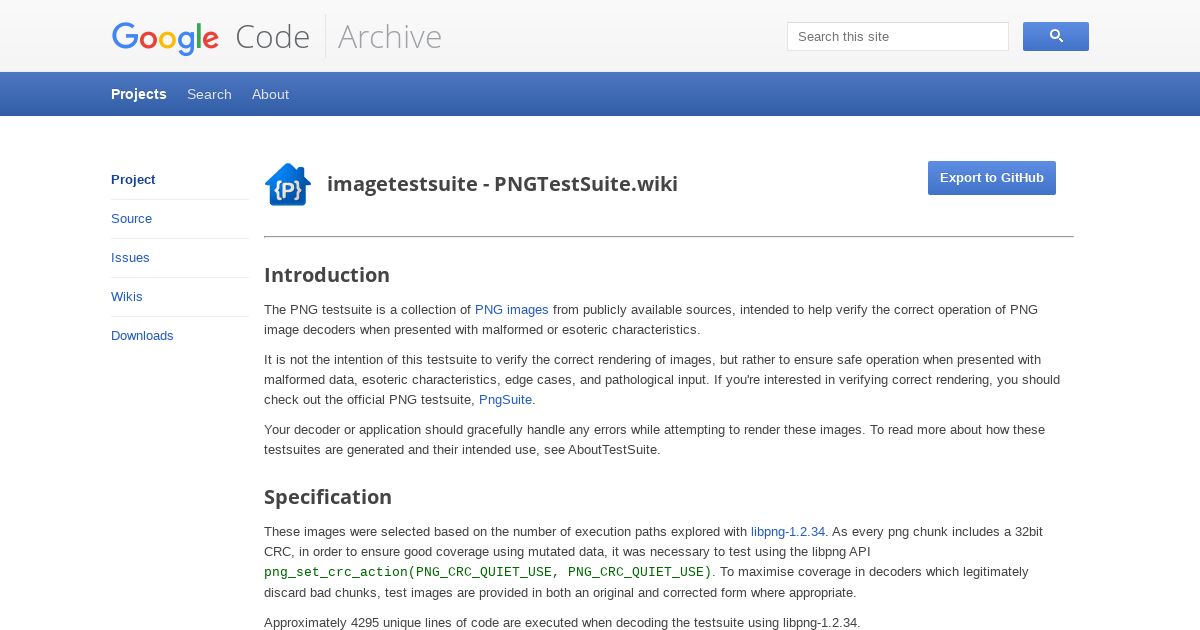Open the Projects tab in navigation bar
Screen dimensions: 1200x630
(x=139, y=94)
